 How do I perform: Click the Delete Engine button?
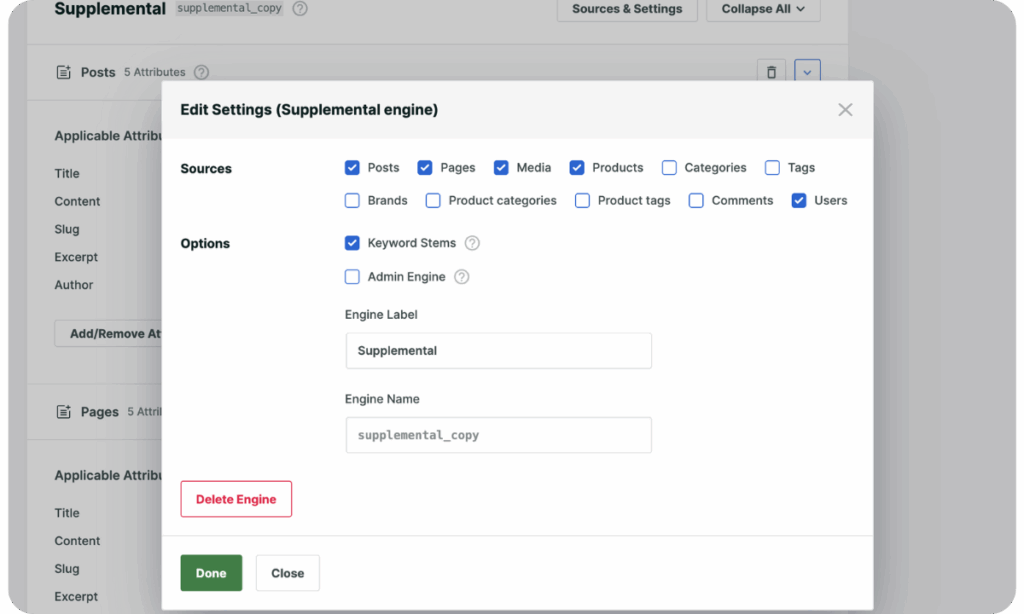coord(236,499)
